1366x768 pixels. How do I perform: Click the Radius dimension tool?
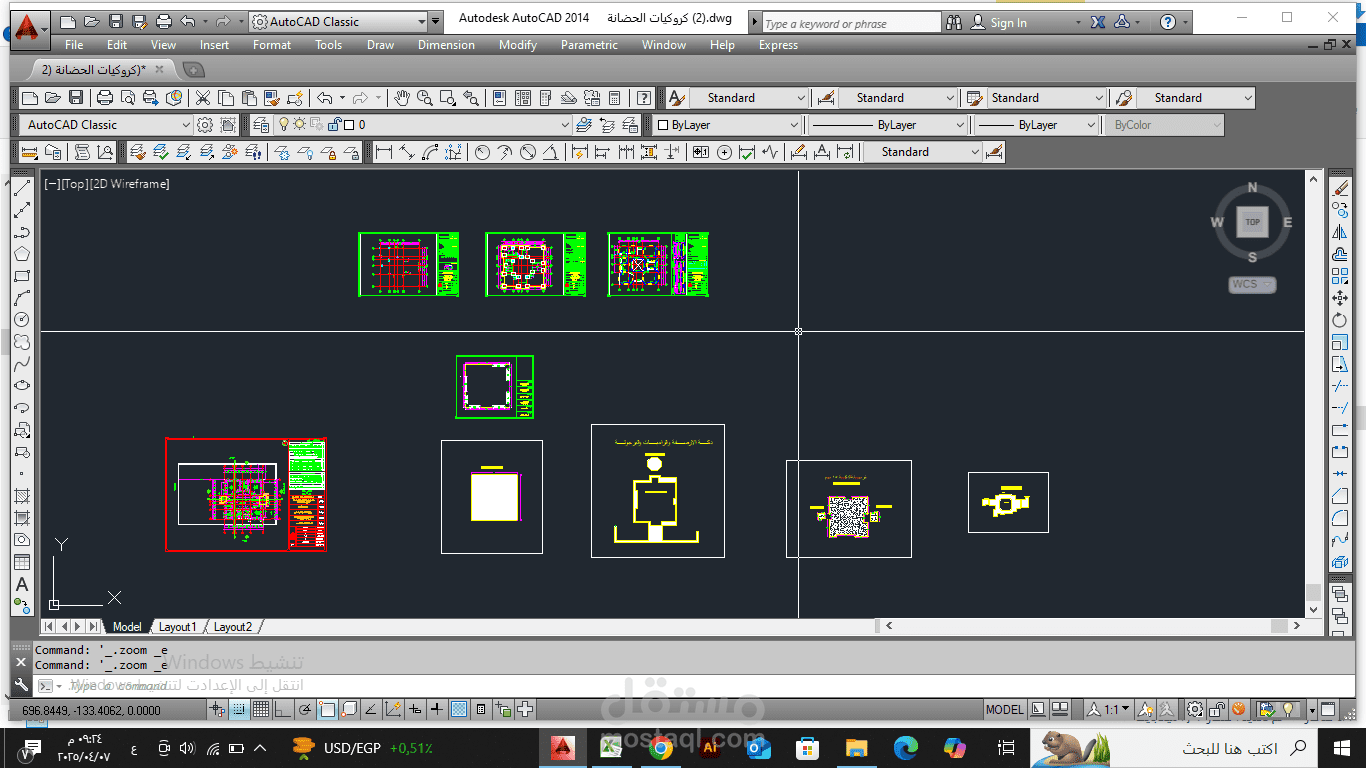coord(481,152)
